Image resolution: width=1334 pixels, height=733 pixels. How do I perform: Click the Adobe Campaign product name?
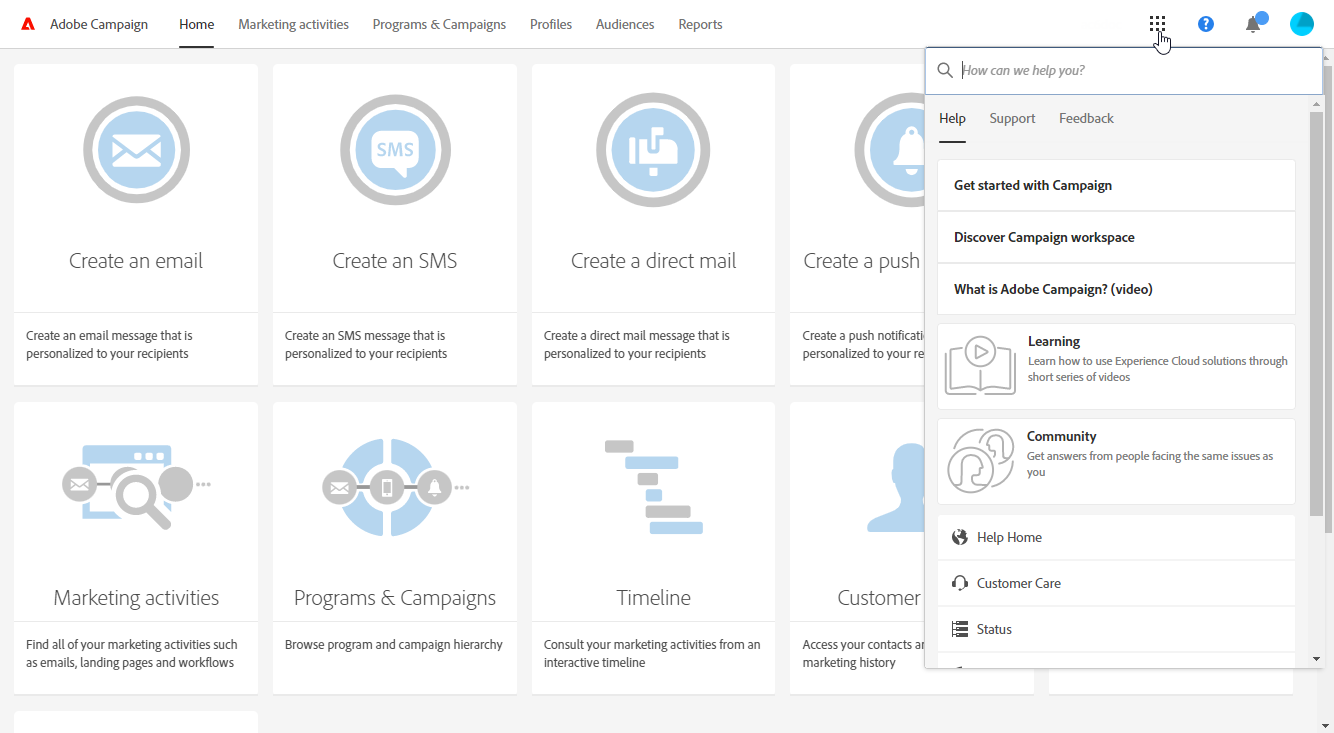click(99, 24)
